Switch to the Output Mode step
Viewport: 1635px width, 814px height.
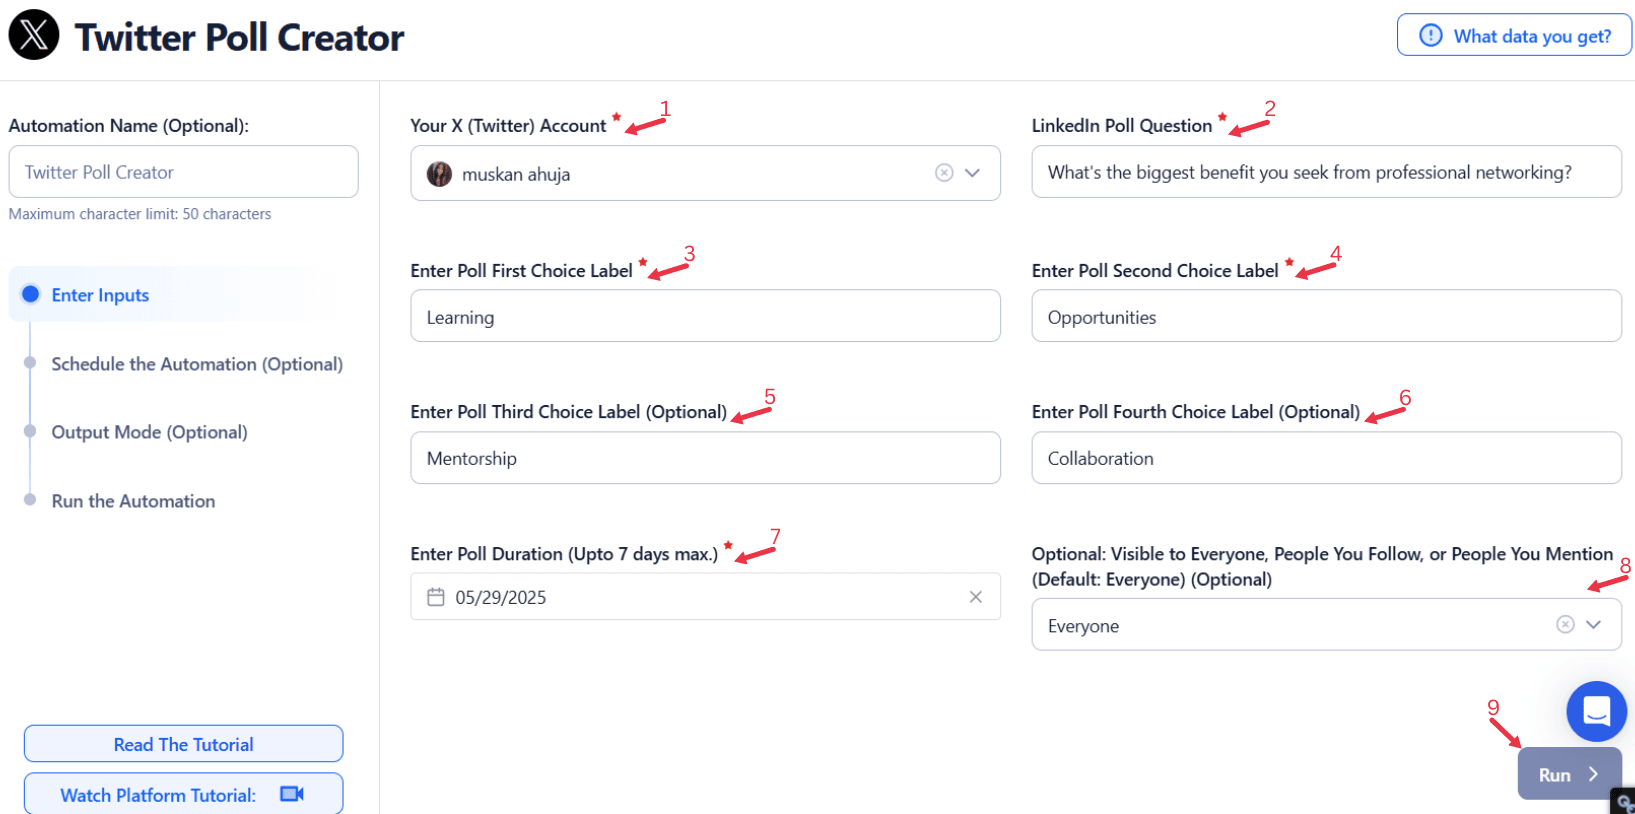click(149, 432)
